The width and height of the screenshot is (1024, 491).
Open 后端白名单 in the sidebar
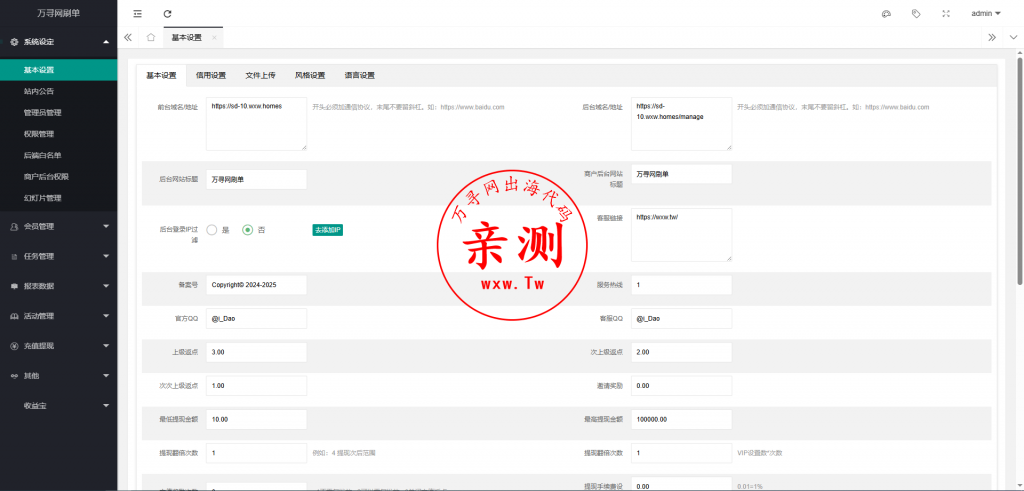click(x=59, y=155)
